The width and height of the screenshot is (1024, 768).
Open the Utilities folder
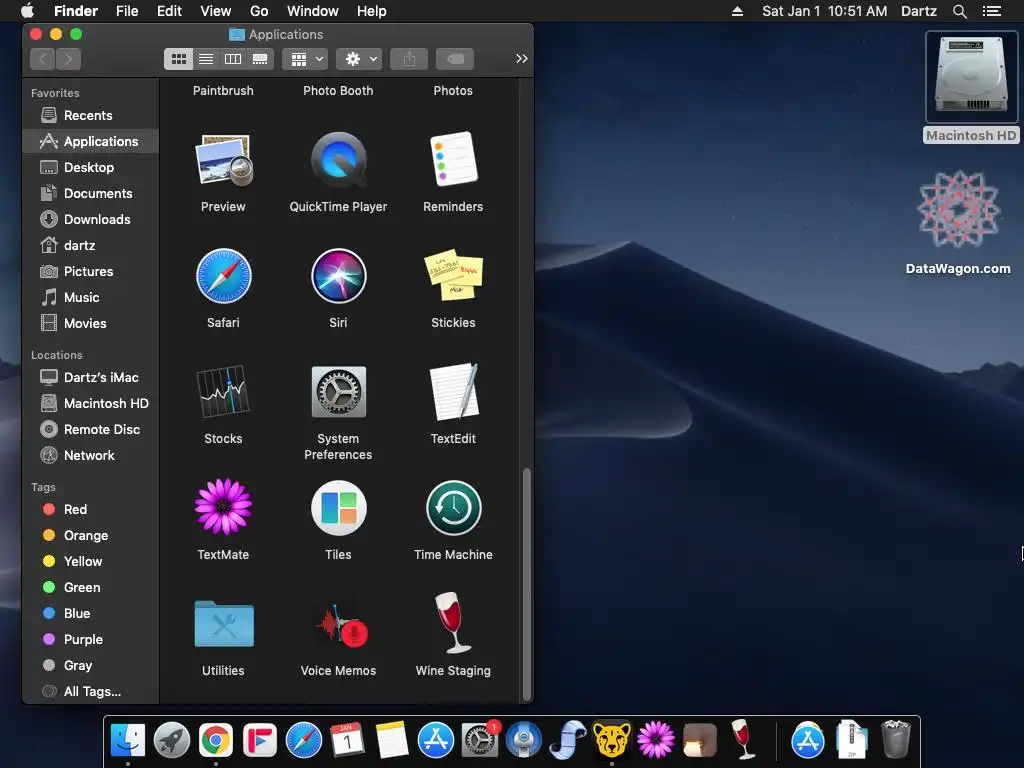point(223,624)
